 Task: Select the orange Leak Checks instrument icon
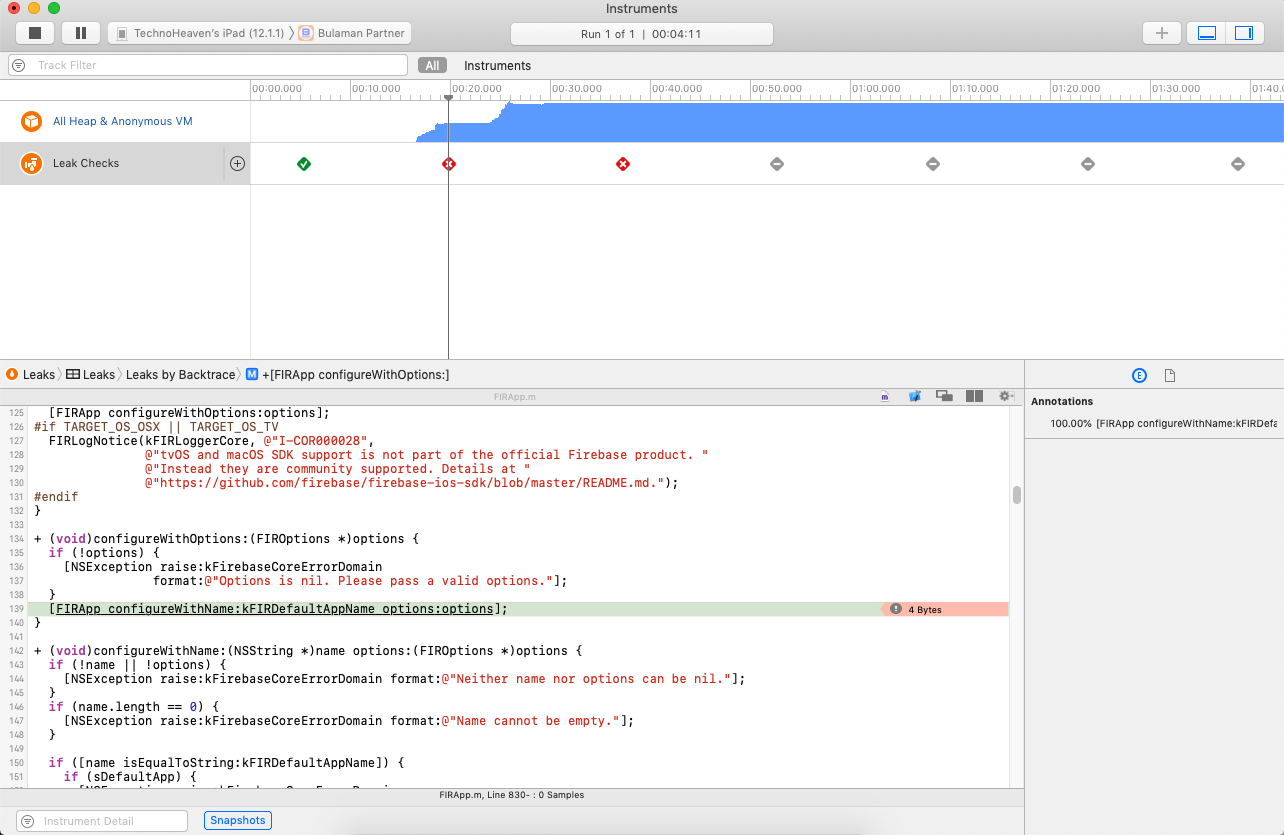[x=30, y=163]
